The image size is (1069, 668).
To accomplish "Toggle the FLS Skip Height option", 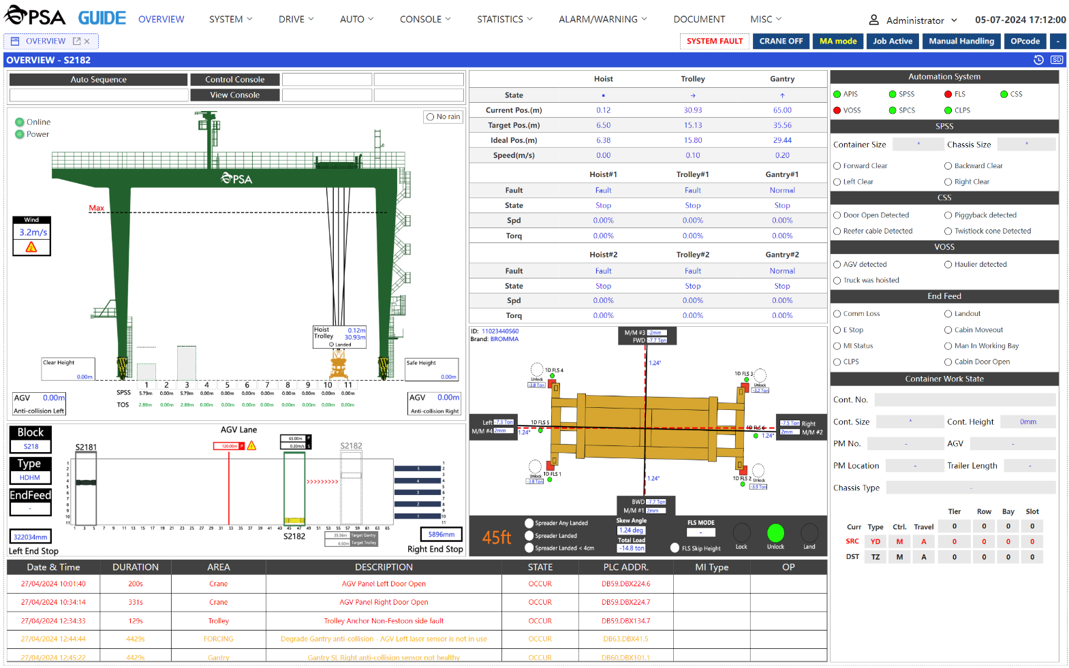I will pyautogui.click(x=674, y=548).
